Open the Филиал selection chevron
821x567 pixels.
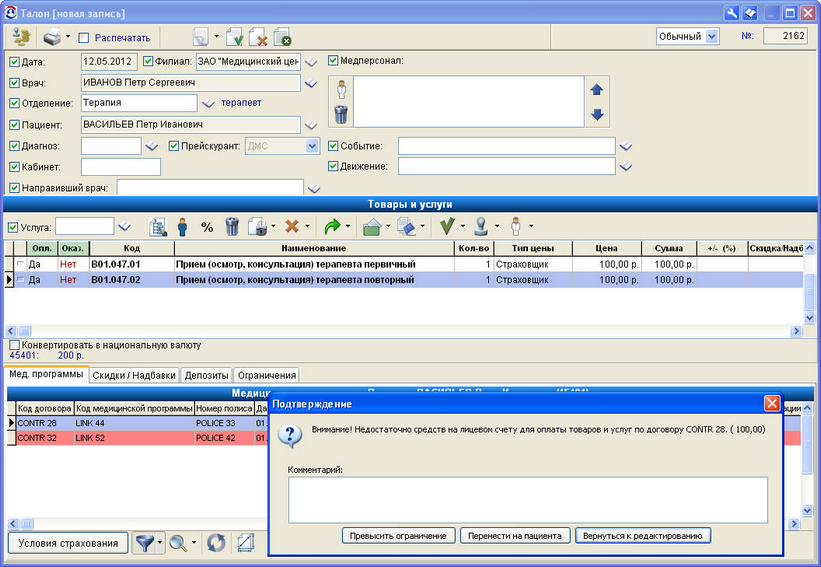pyautogui.click(x=311, y=62)
